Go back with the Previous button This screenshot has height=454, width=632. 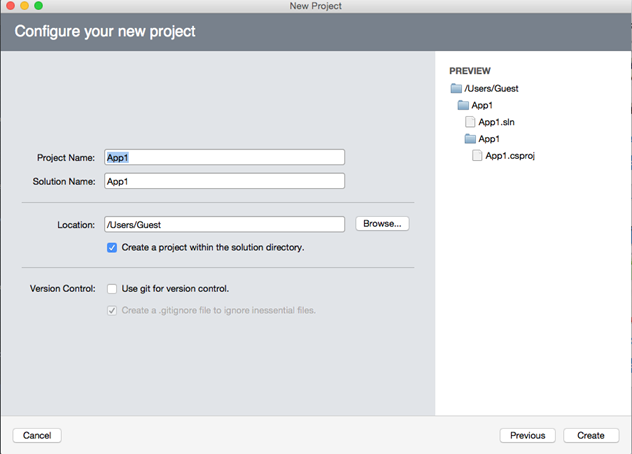pos(527,435)
